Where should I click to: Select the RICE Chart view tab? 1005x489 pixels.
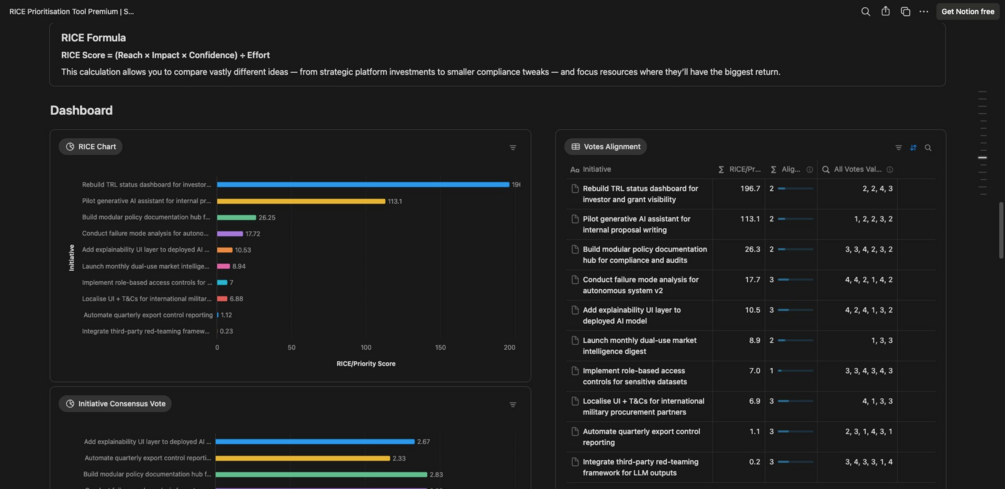90,147
